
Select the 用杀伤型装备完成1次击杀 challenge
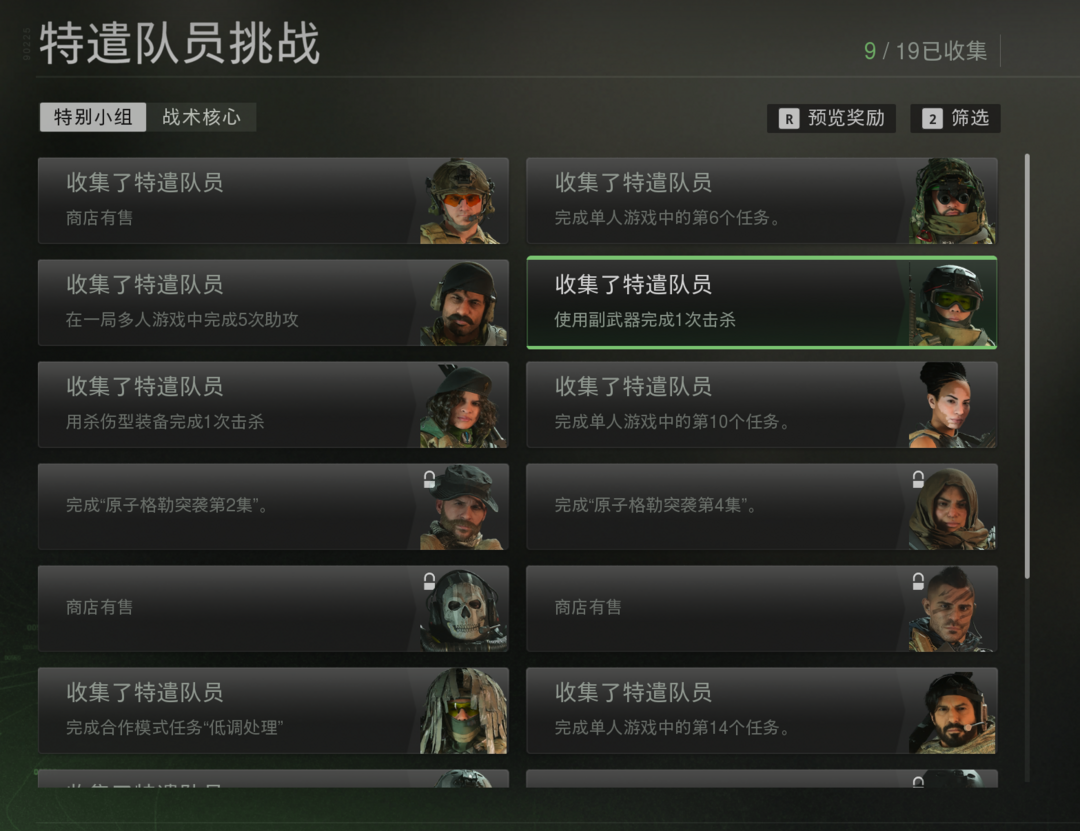tap(273, 404)
